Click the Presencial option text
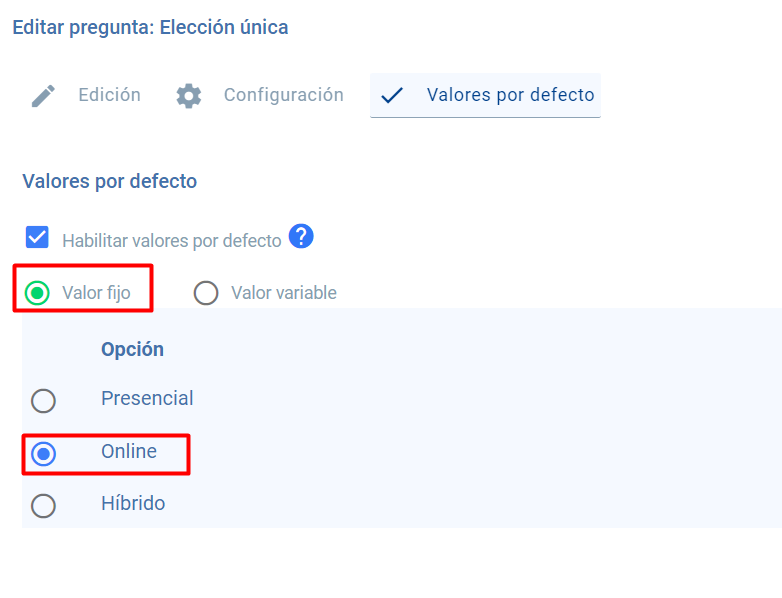Screen dimensions: 782x598 click(x=147, y=398)
